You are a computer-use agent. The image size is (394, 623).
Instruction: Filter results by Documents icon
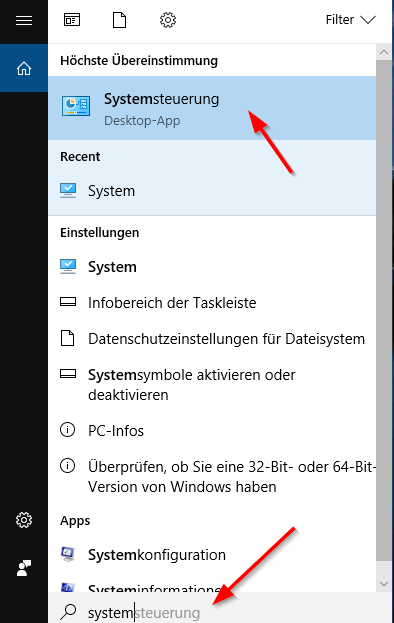[x=119, y=19]
